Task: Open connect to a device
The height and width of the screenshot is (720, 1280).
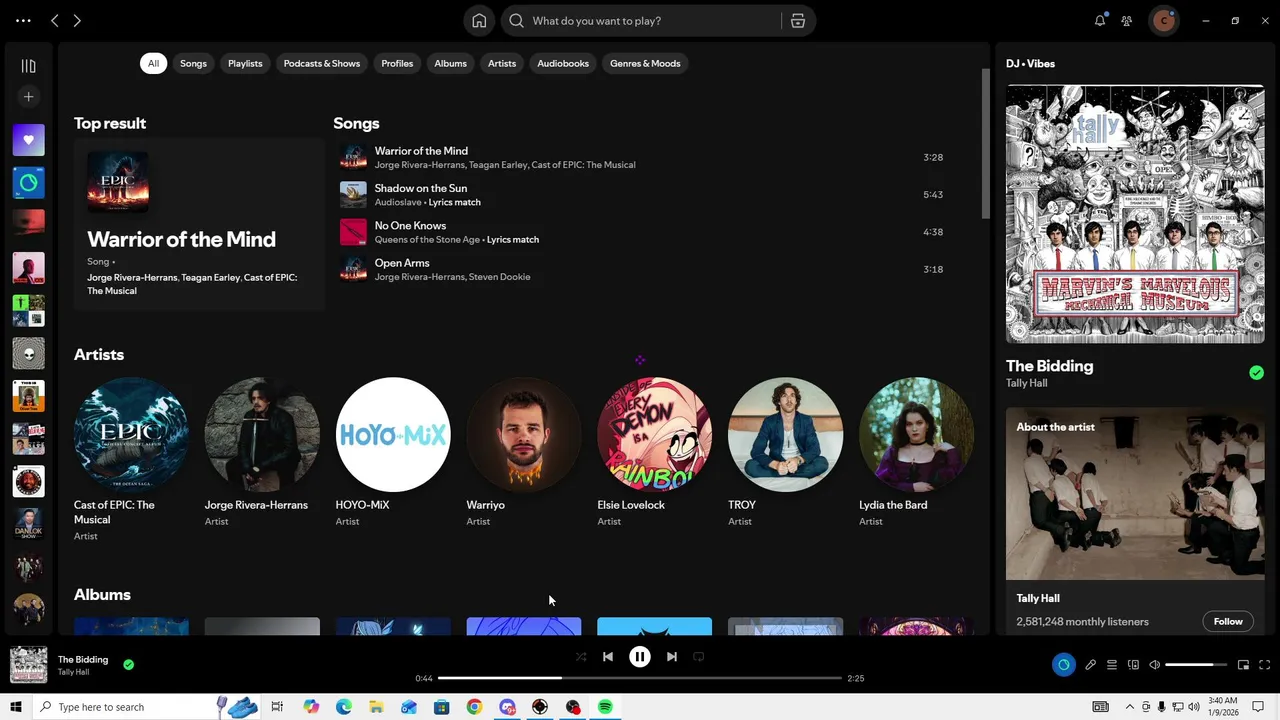Action: (1134, 665)
